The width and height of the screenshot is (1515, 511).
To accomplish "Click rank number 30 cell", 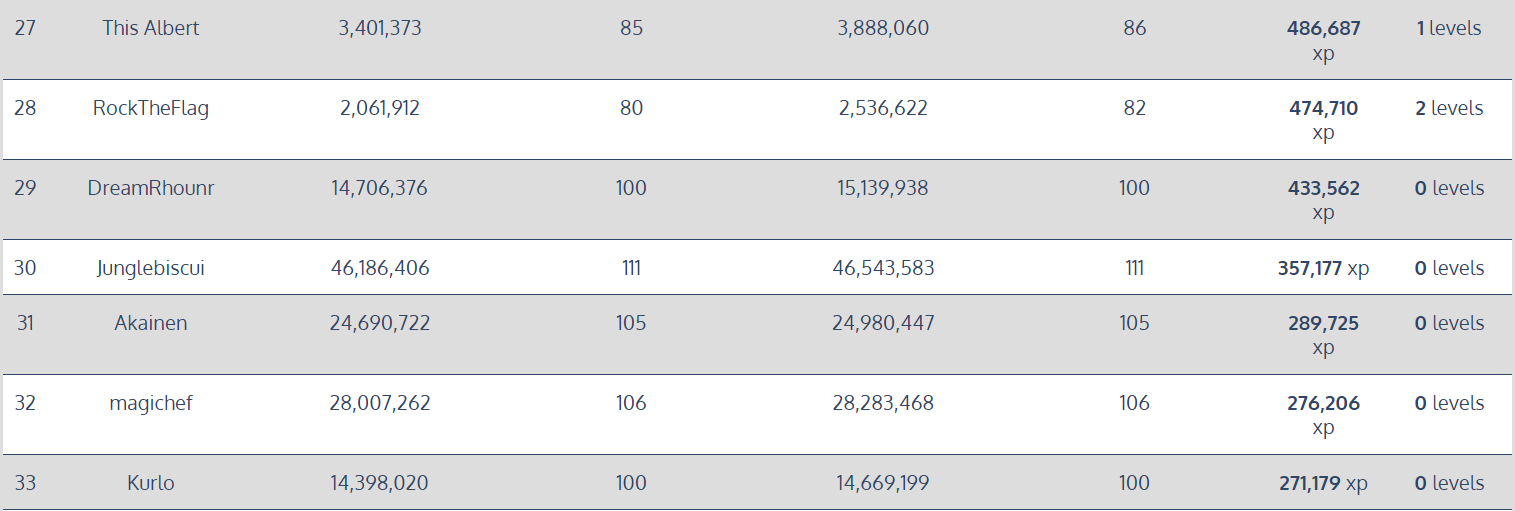I will 25,268.
